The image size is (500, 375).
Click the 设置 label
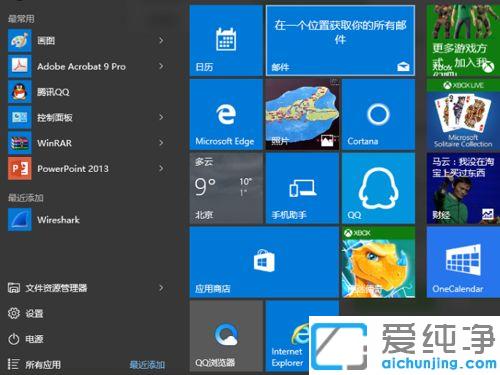[34, 314]
